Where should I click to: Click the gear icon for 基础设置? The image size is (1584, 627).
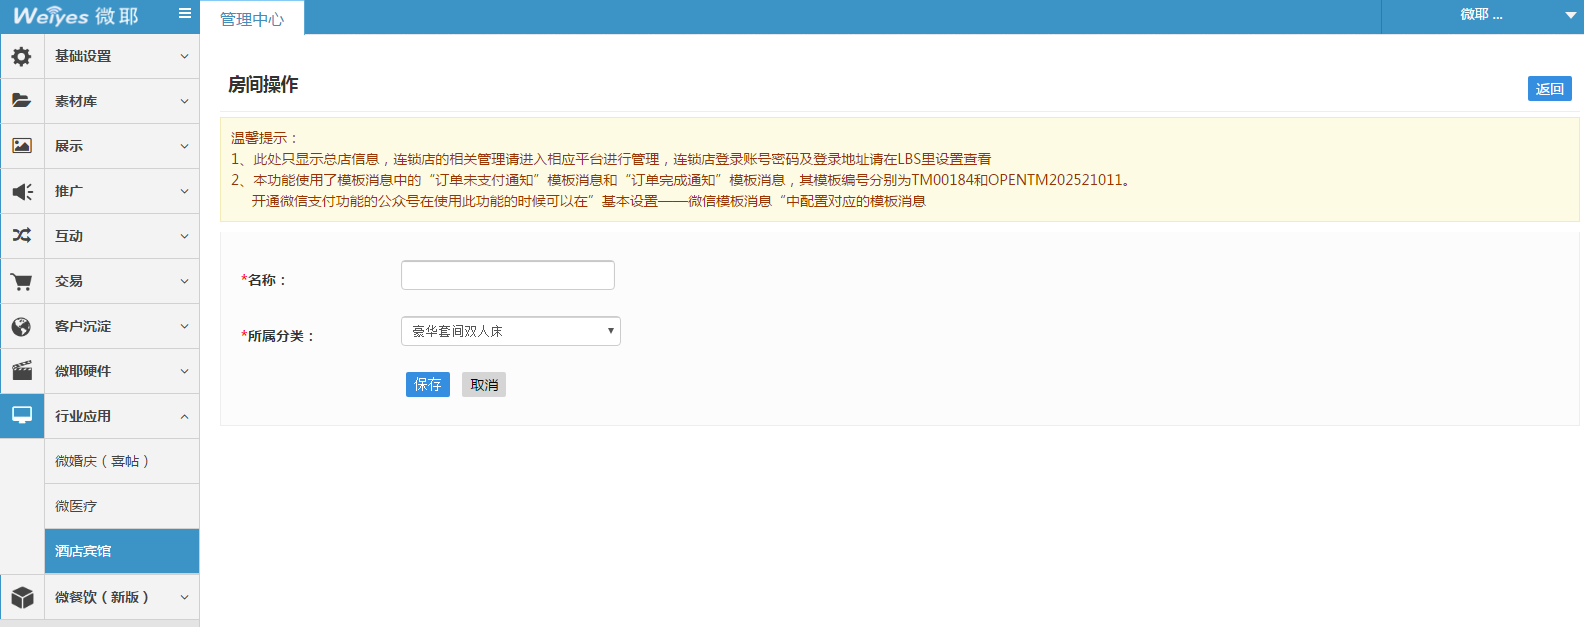click(21, 57)
